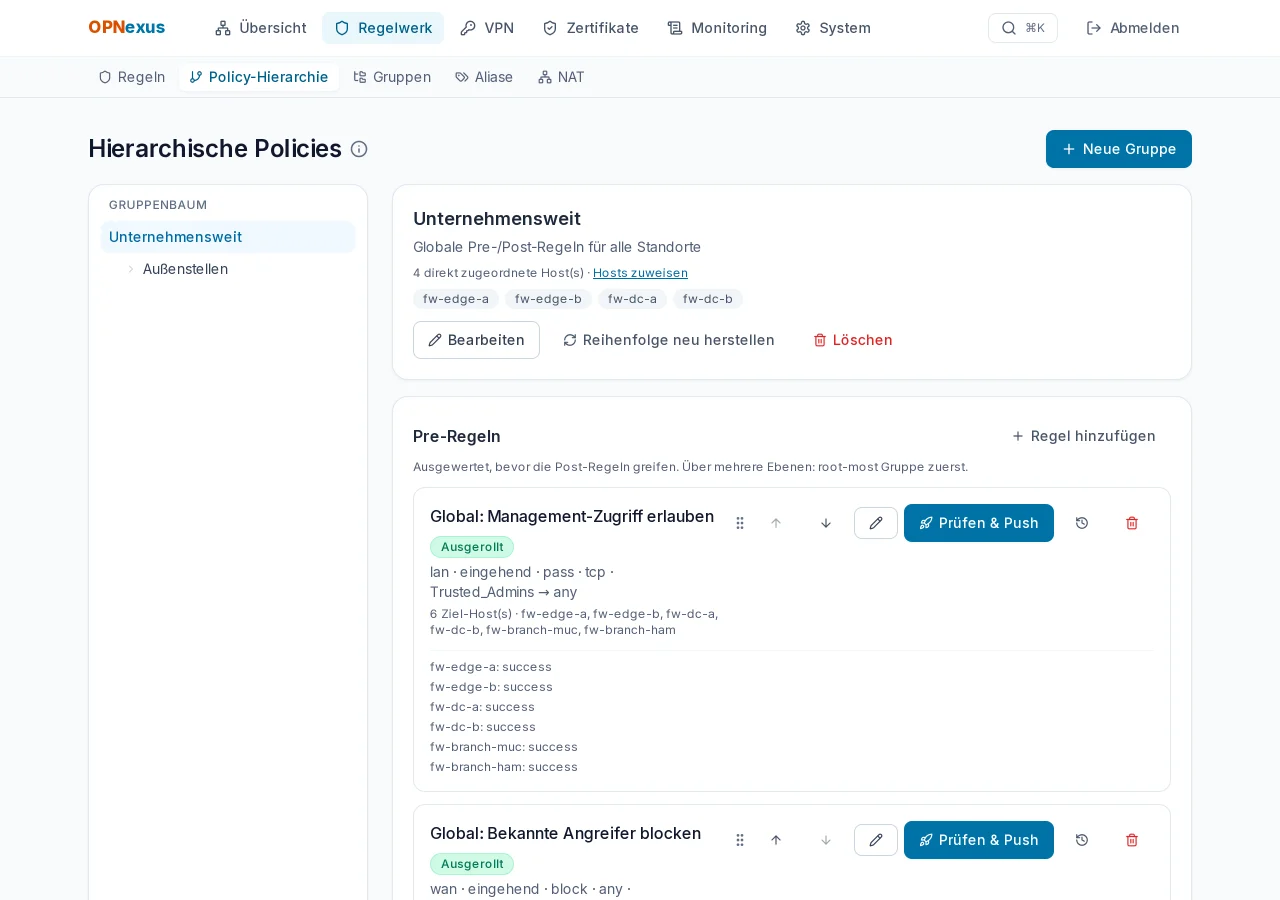1280x900 pixels.
Task: Delete the Management-Zugriff erlauben rule
Action: pyautogui.click(x=1132, y=523)
